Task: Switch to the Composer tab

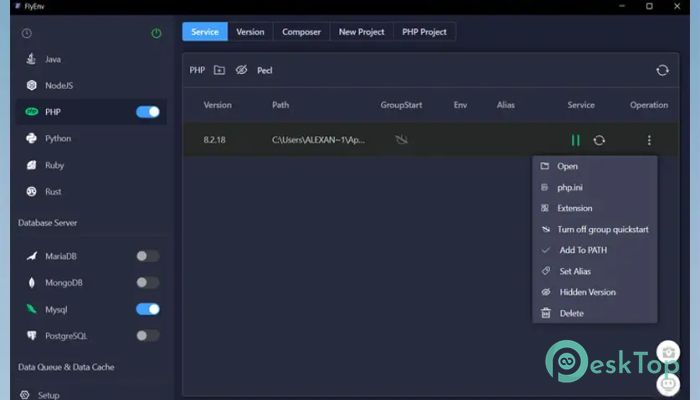Action: click(x=301, y=32)
